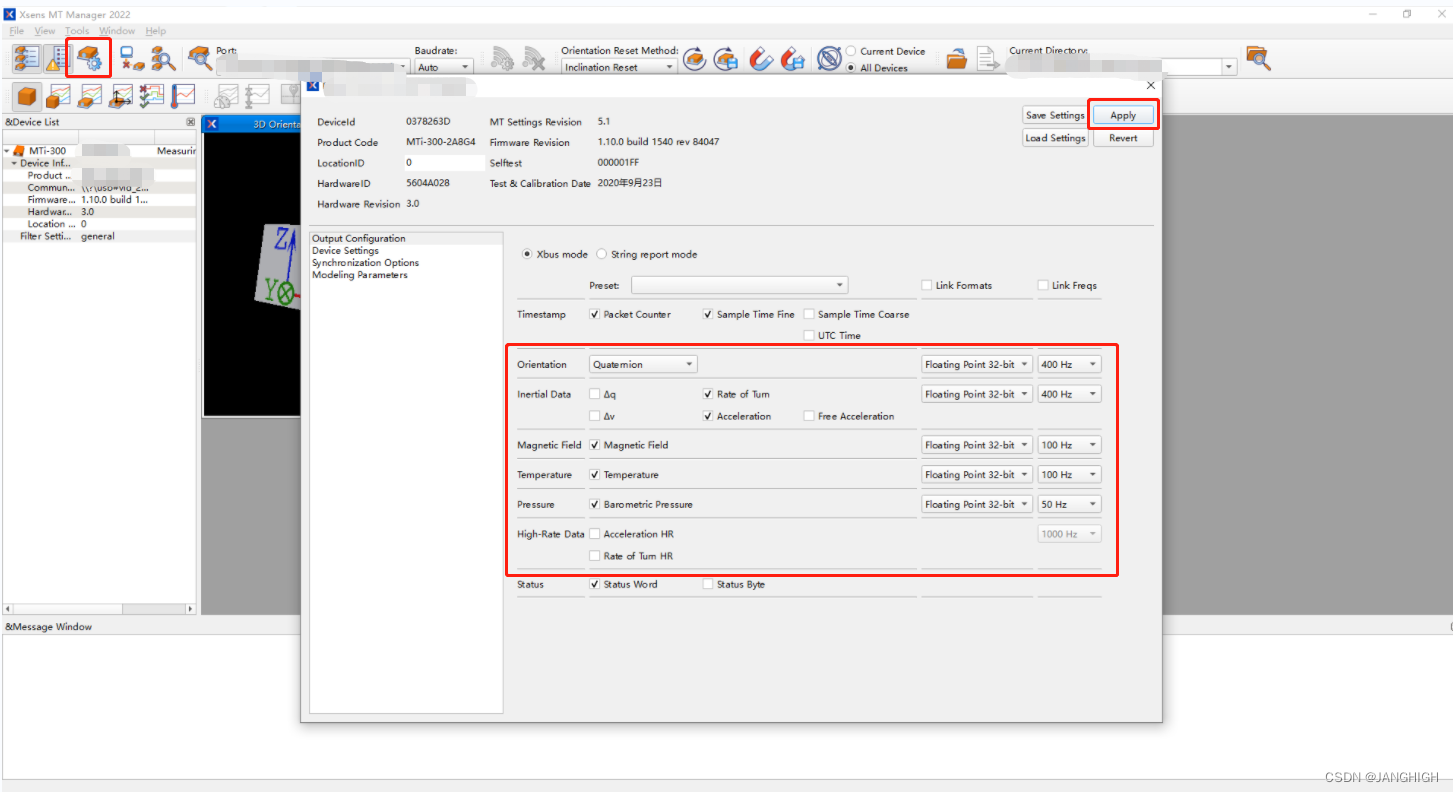Open the Tools menu
Viewport: 1453px width, 792px height.
click(77, 31)
